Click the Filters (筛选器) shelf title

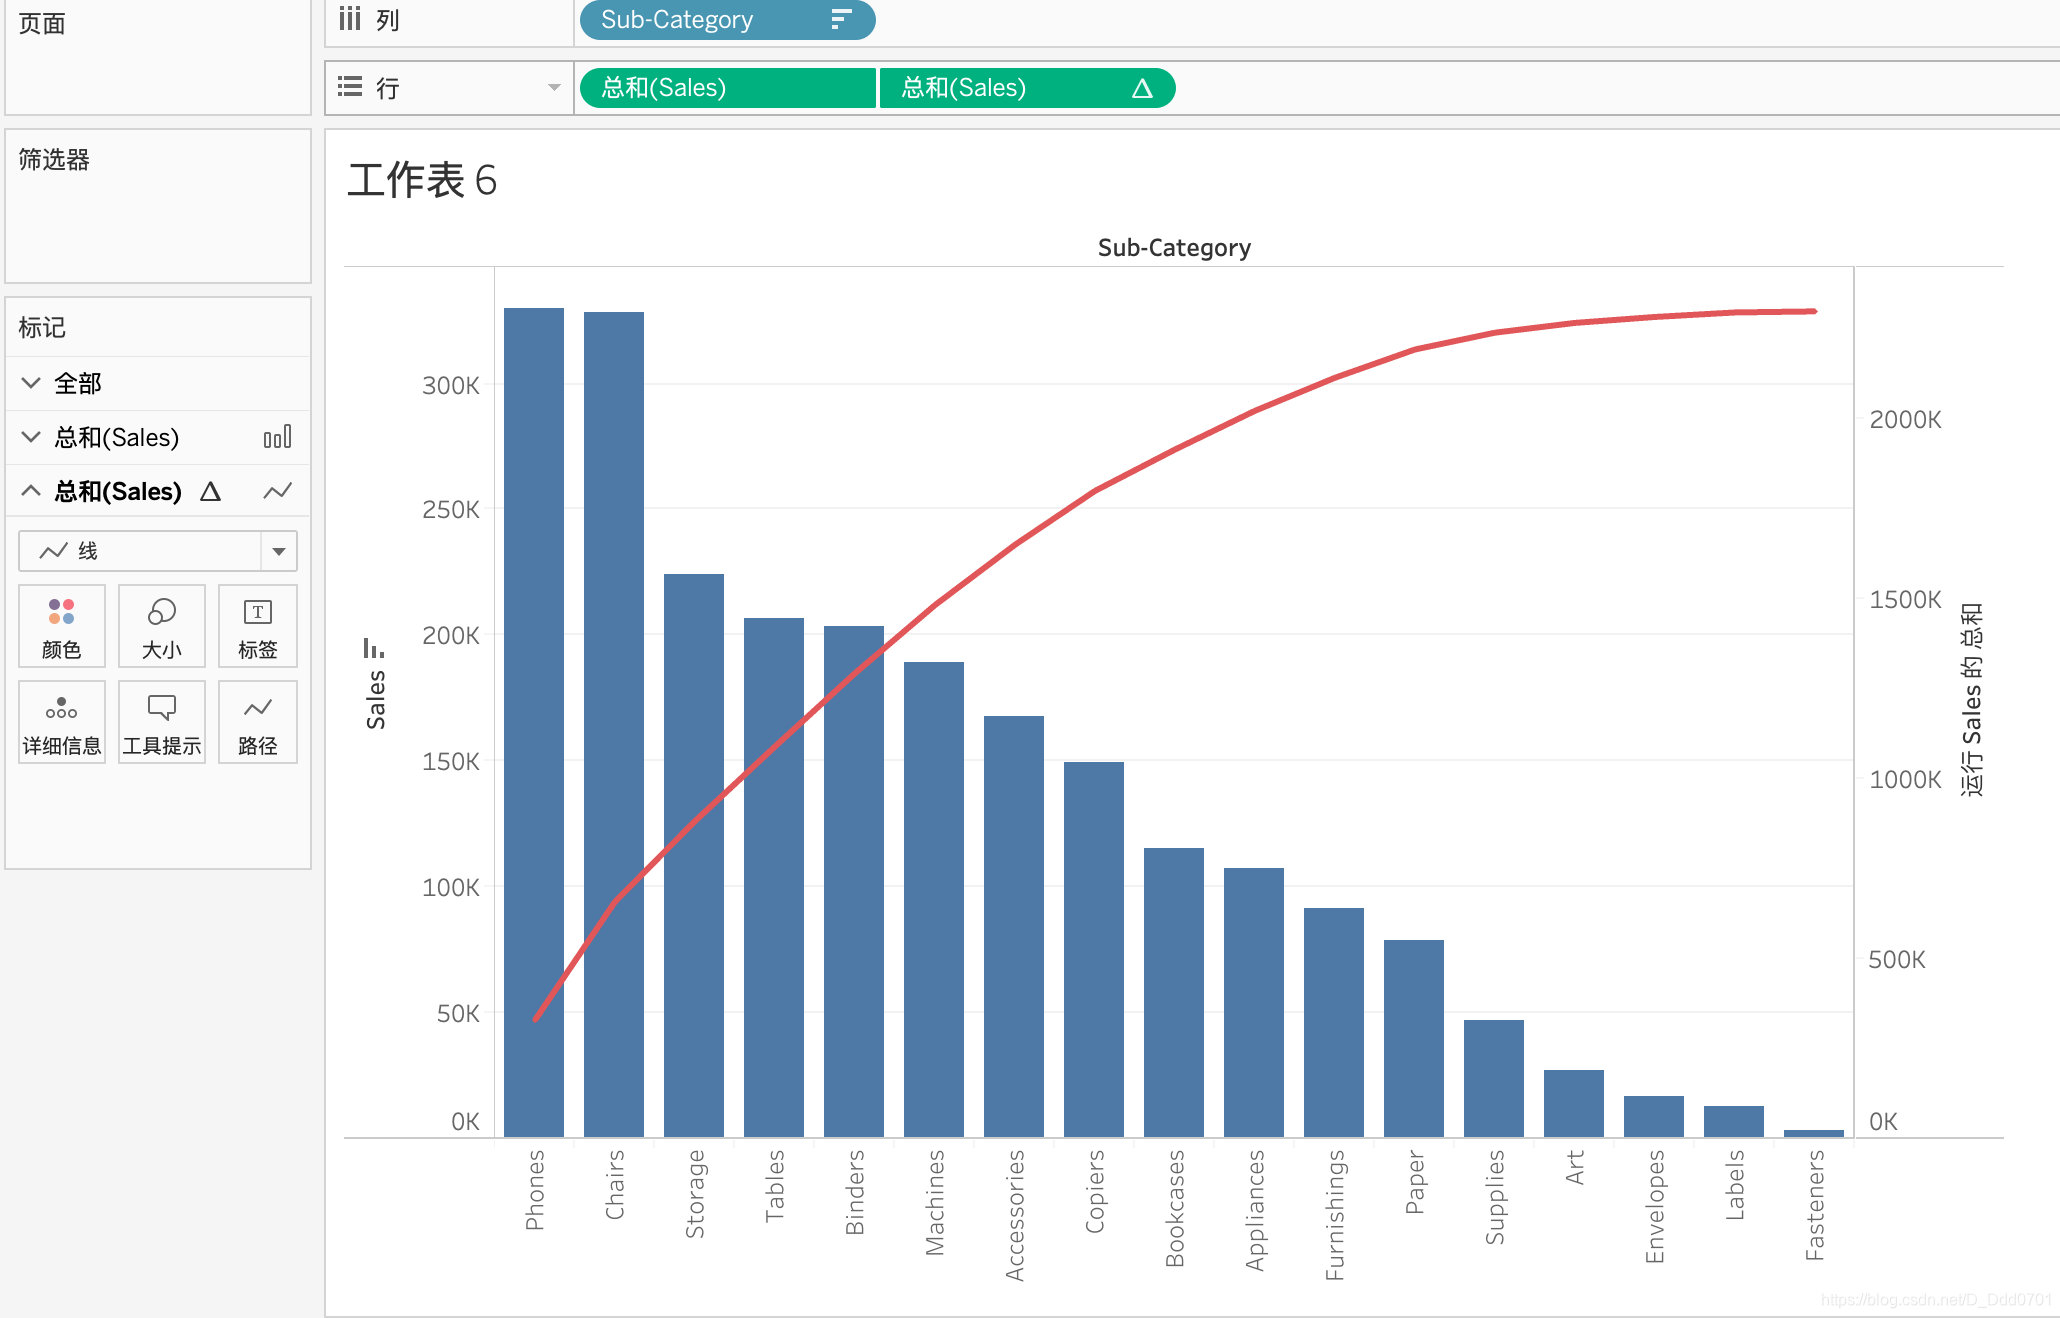coord(54,159)
